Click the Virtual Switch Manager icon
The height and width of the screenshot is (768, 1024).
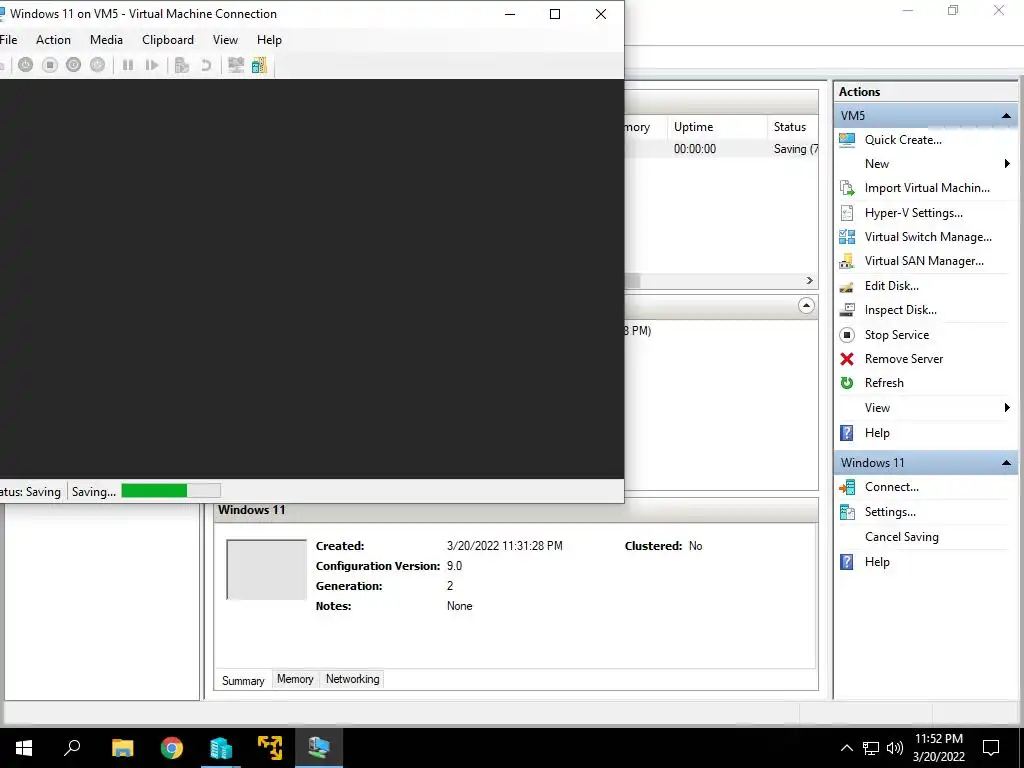click(x=847, y=237)
